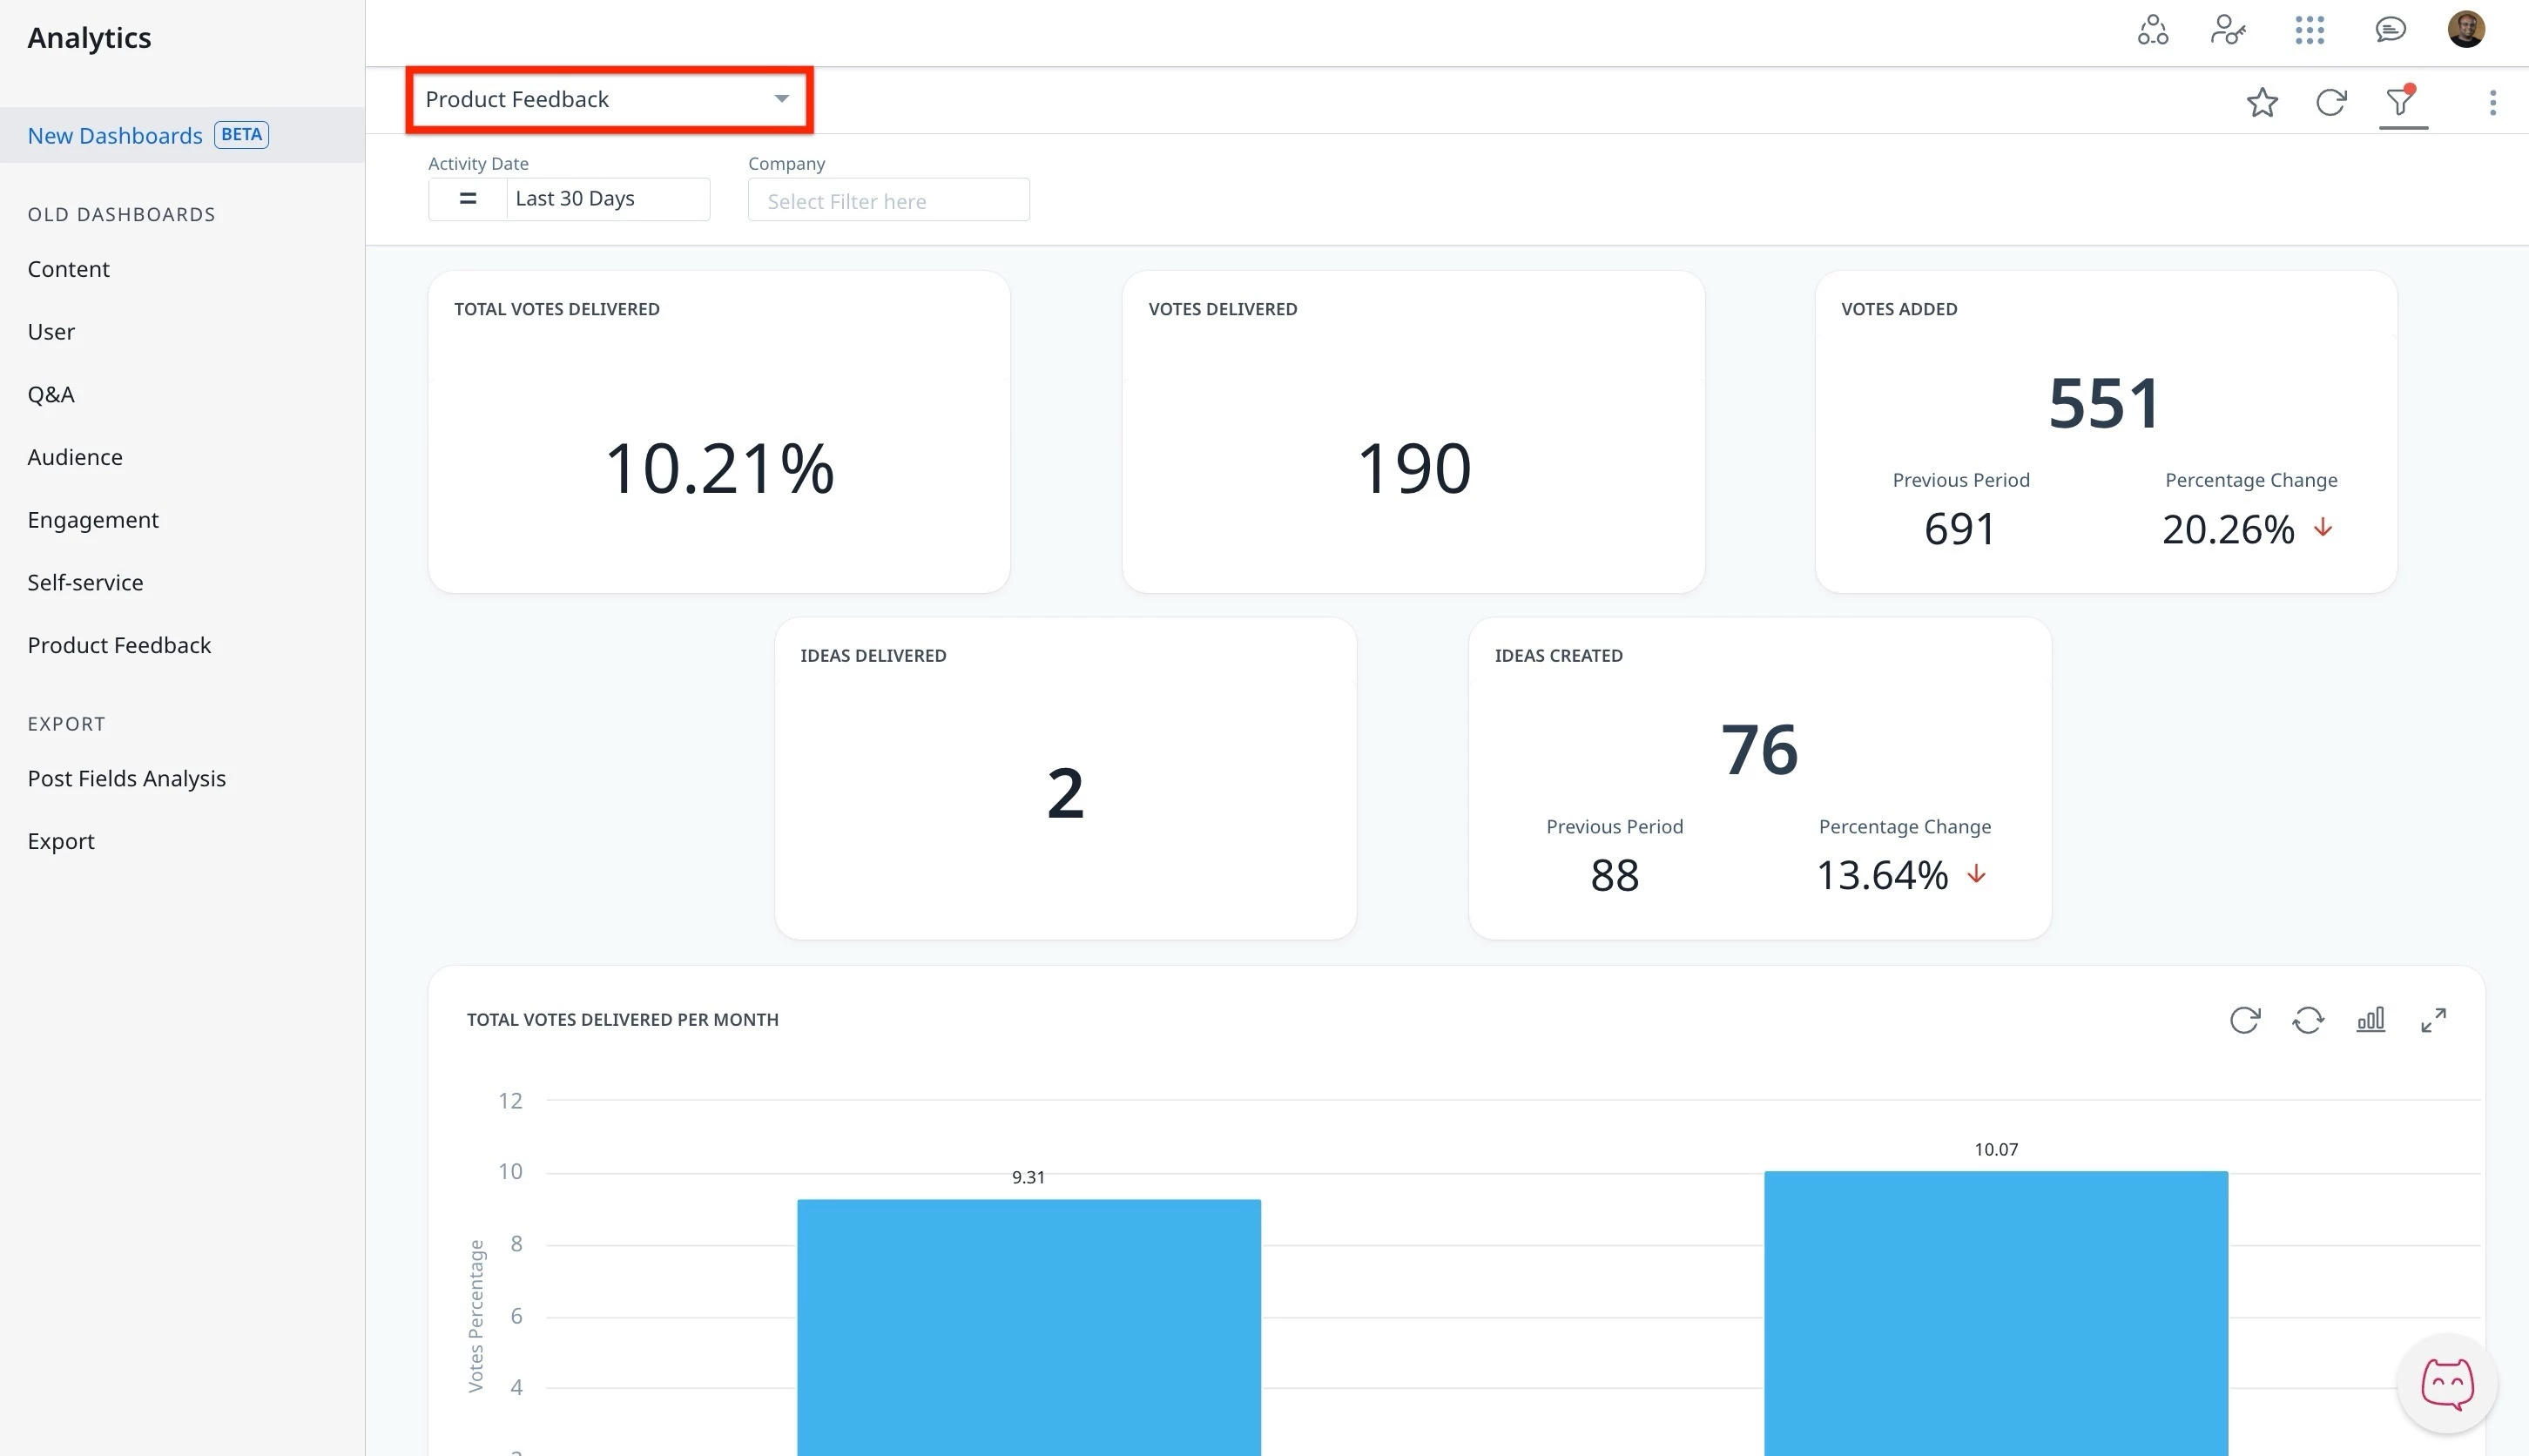Open Post Fields Analysis link
Viewport: 2529px width, 1456px height.
point(127,779)
